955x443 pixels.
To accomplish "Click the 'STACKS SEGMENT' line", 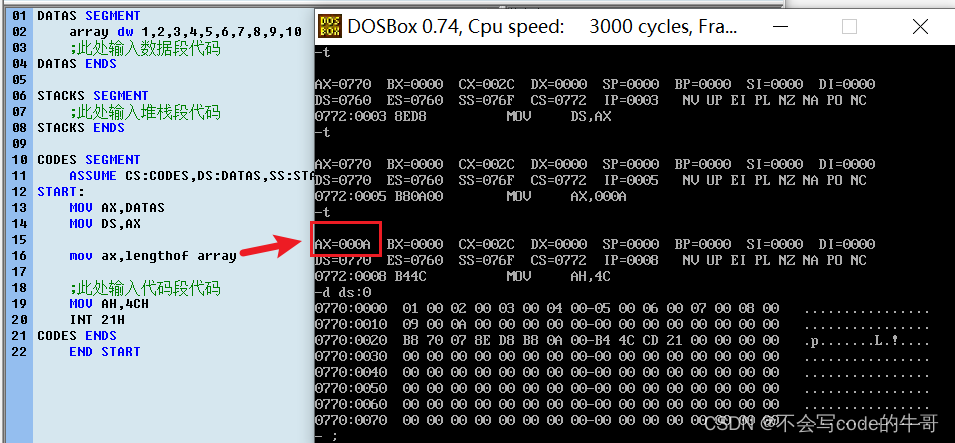I will 93,96.
